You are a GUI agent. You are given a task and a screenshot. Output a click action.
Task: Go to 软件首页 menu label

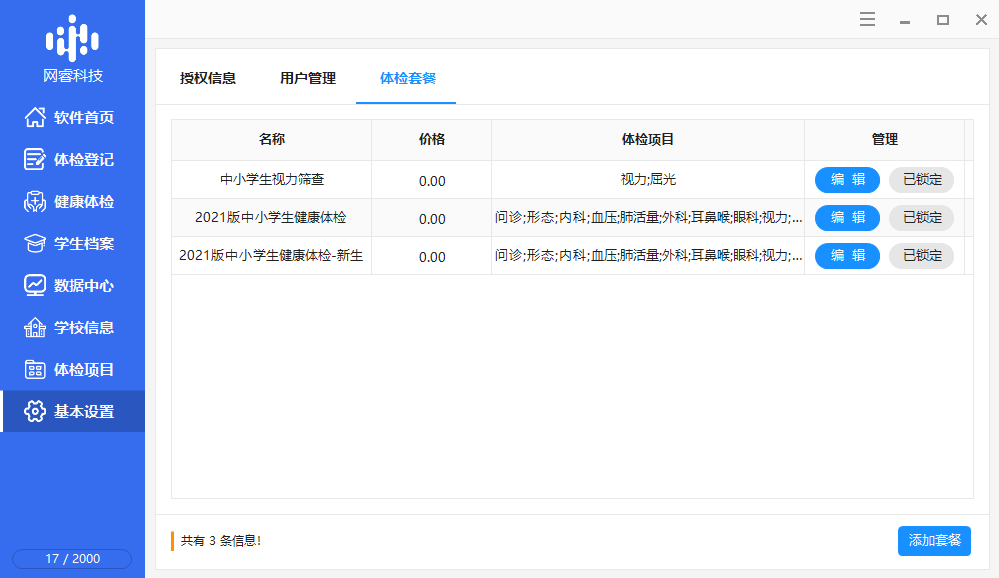[84, 117]
